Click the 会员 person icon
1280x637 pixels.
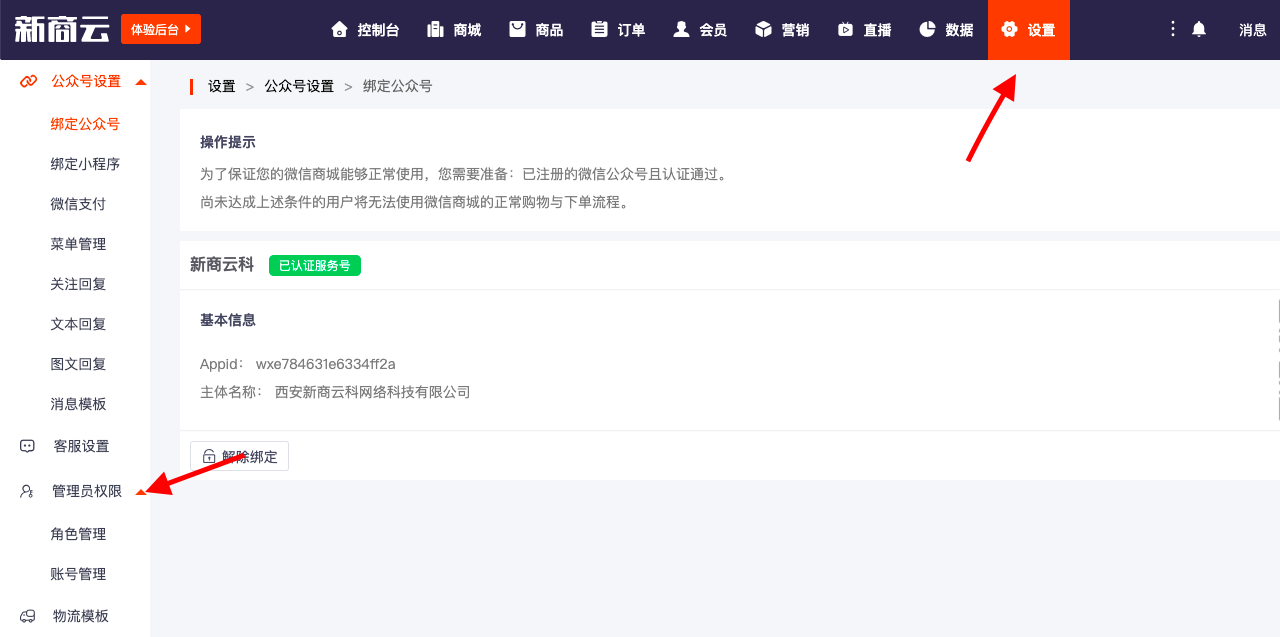(681, 29)
